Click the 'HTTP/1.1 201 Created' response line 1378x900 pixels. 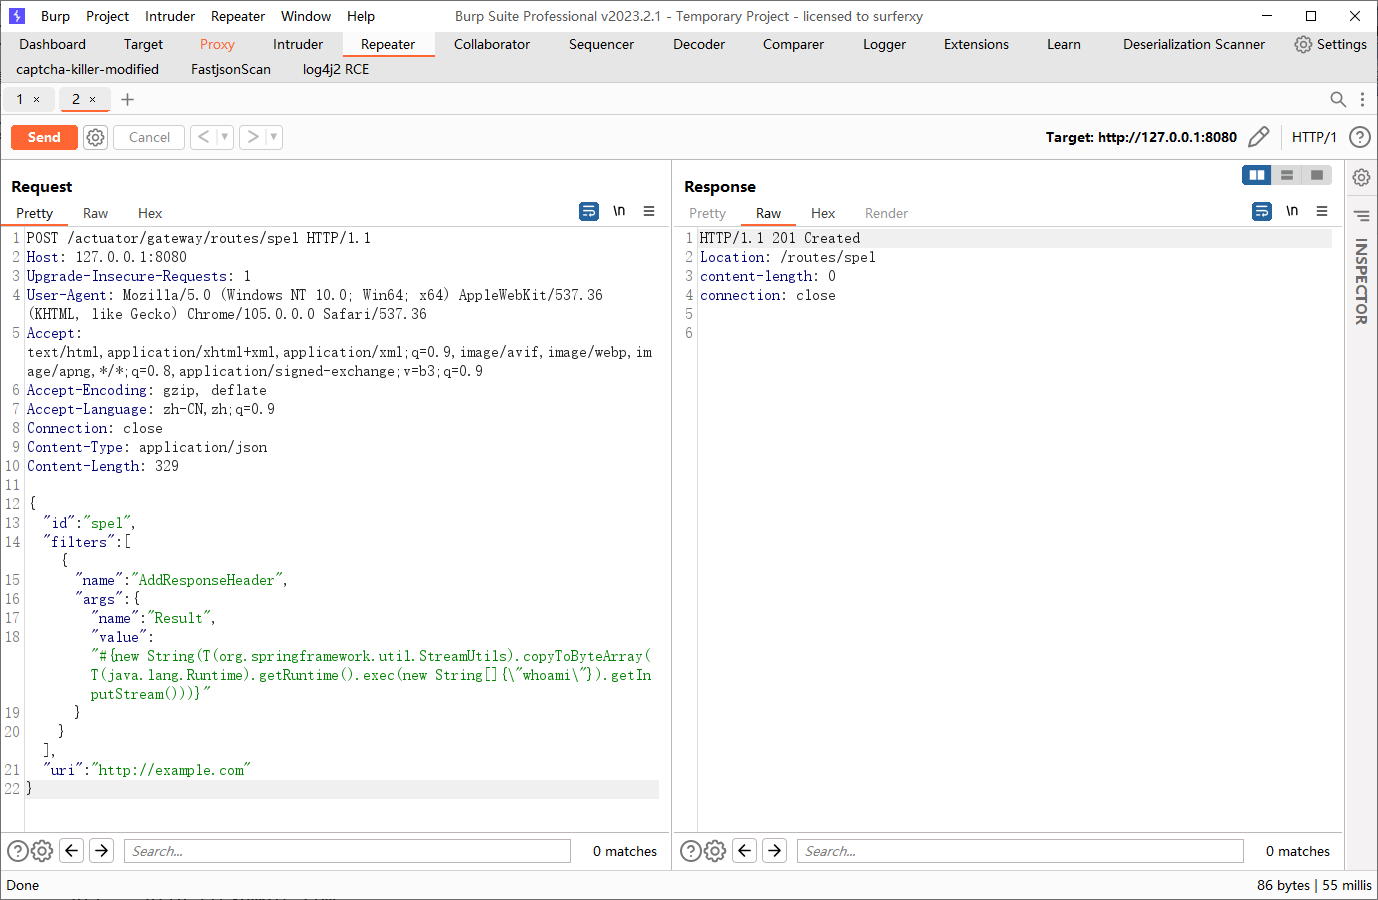(780, 238)
